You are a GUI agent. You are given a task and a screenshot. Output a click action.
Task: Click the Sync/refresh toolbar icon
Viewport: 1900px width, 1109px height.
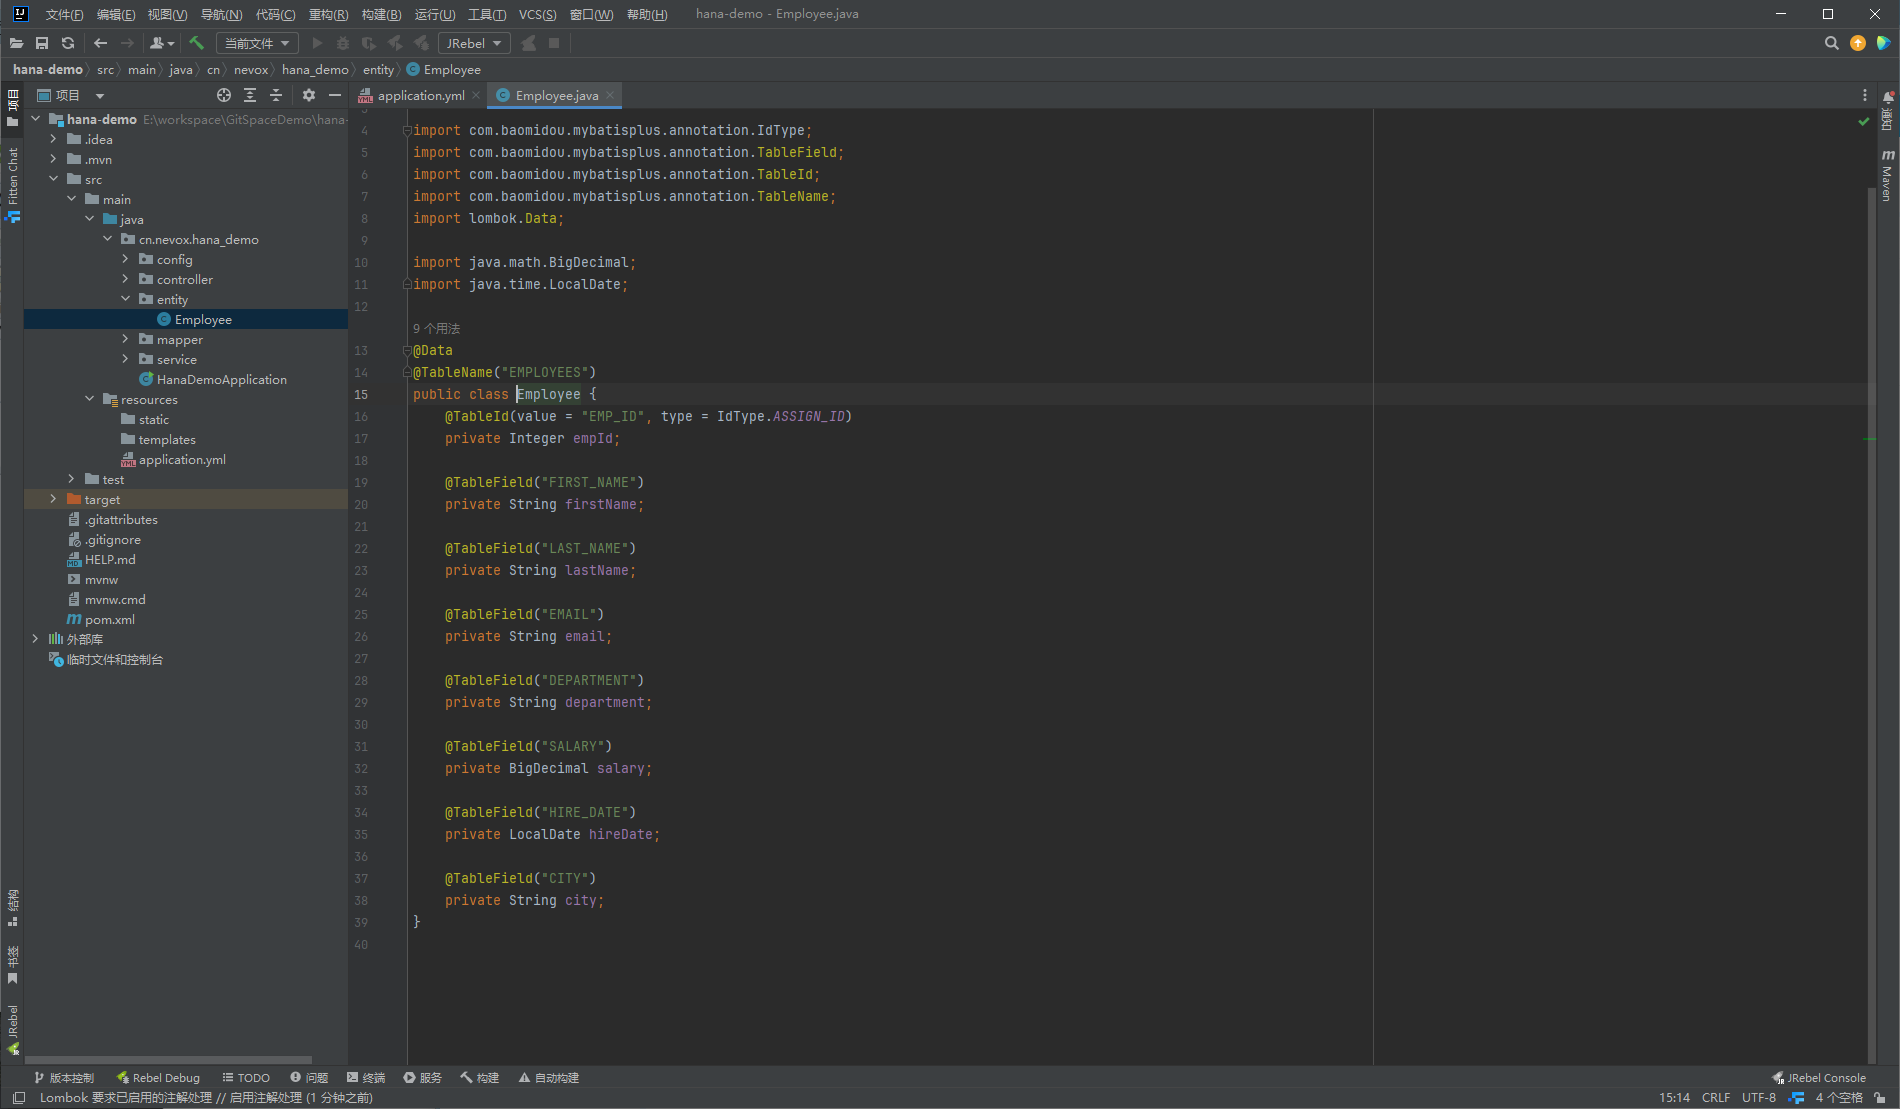(x=68, y=43)
